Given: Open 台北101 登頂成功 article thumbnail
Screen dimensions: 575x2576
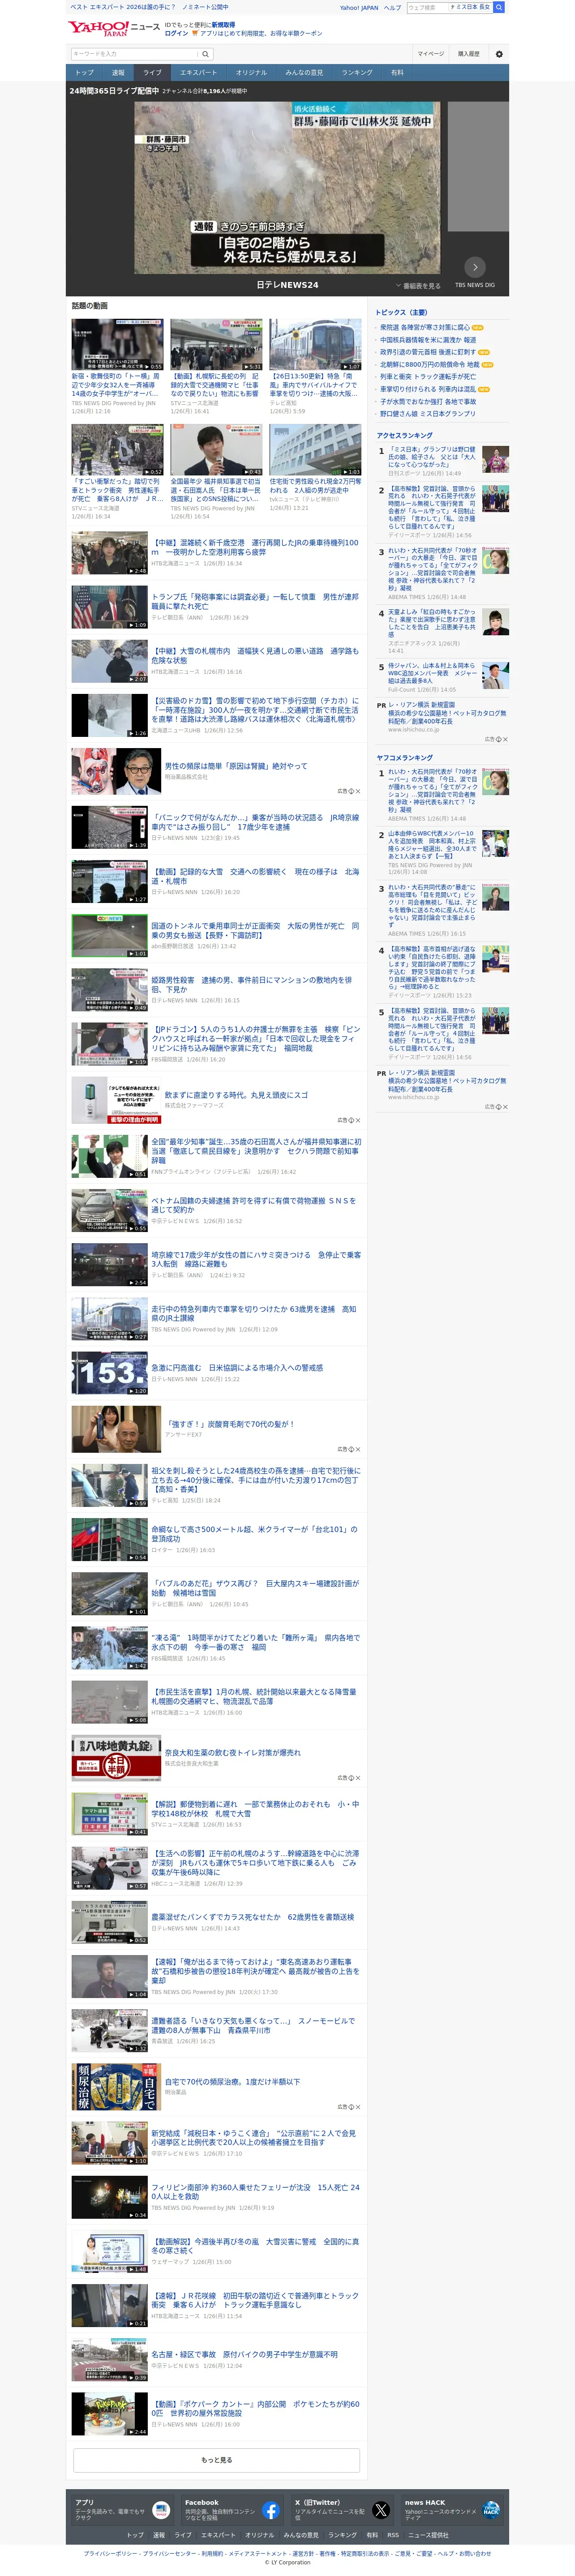Looking at the screenshot, I should 109,1540.
